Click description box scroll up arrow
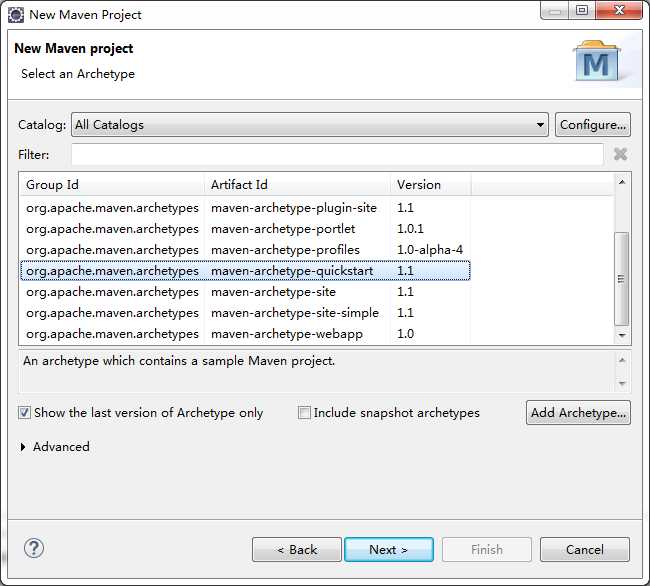 pos(622,360)
